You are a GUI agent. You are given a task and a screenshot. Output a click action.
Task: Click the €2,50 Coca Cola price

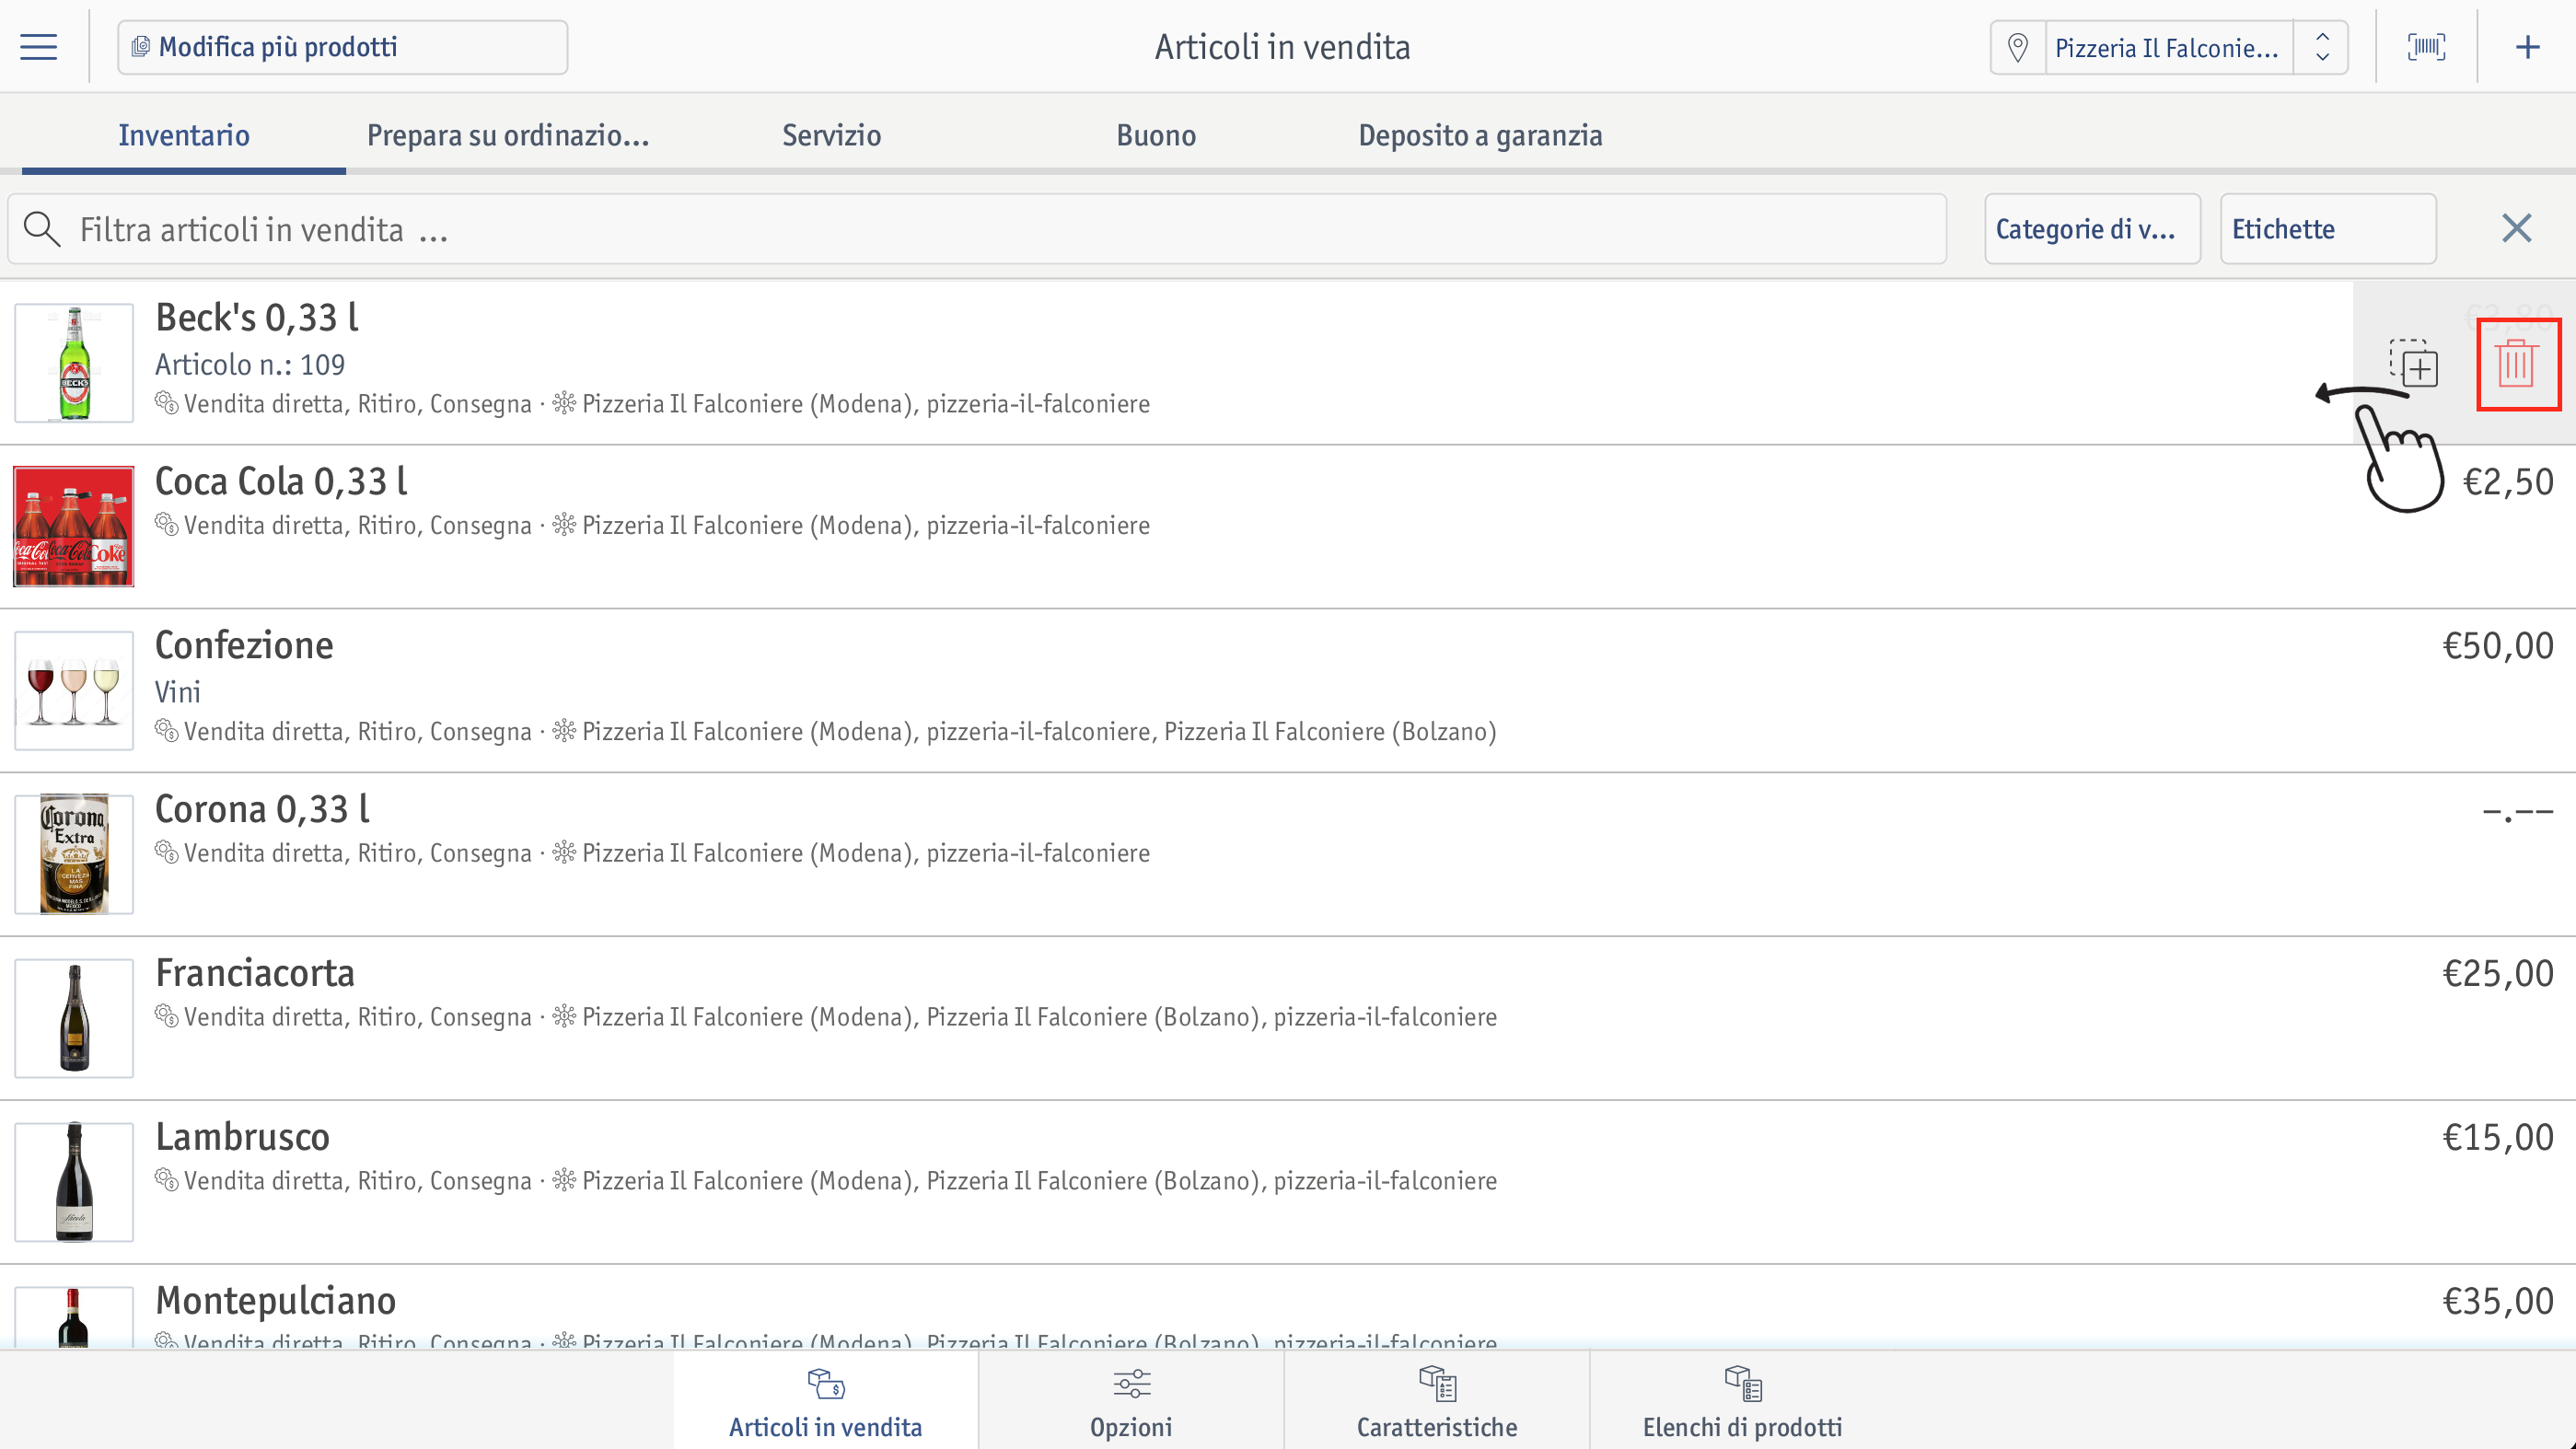2507,482
